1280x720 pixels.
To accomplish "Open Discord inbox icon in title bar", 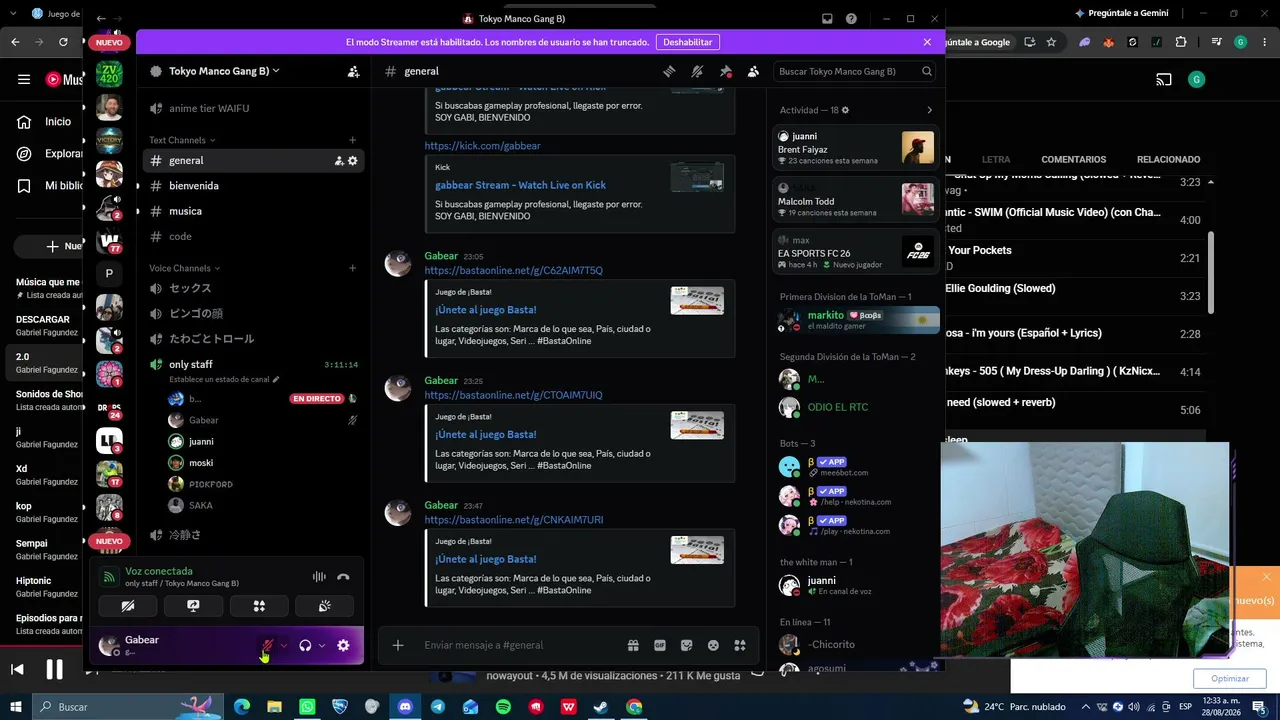I will [x=827, y=18].
